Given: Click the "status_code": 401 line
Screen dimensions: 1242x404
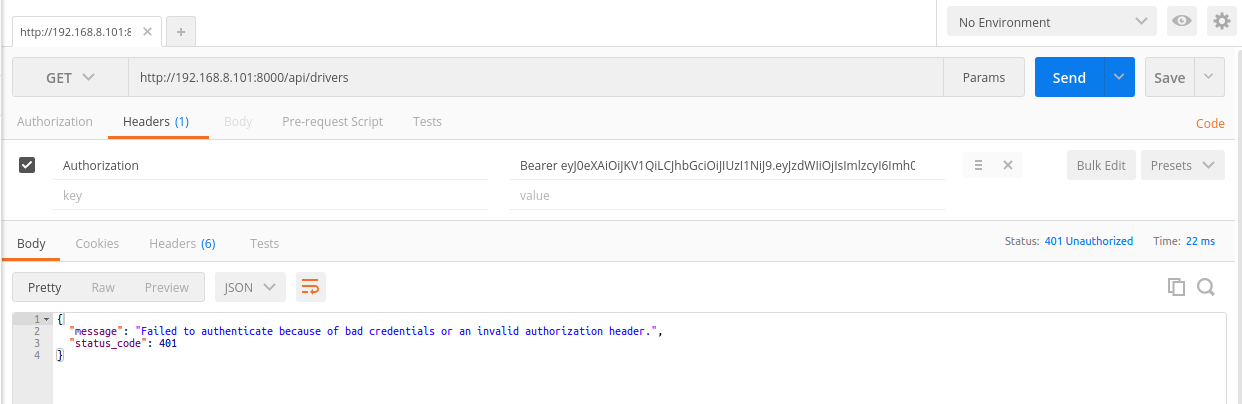Looking at the screenshot, I should click(123, 343).
